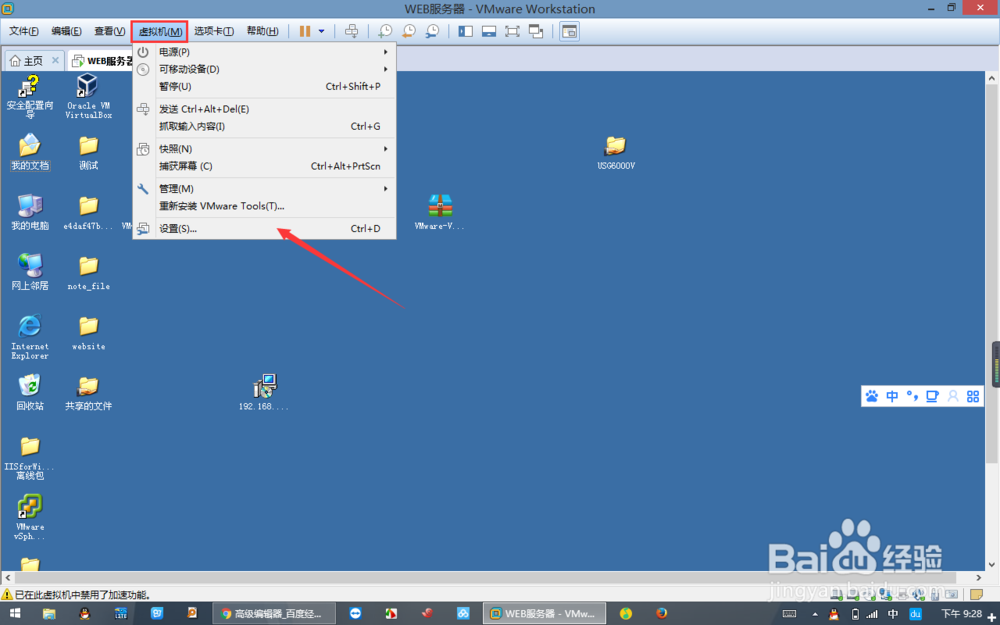Close the 虚拟机(M) menu in the menu bar
This screenshot has height=625, width=1000.
point(159,31)
